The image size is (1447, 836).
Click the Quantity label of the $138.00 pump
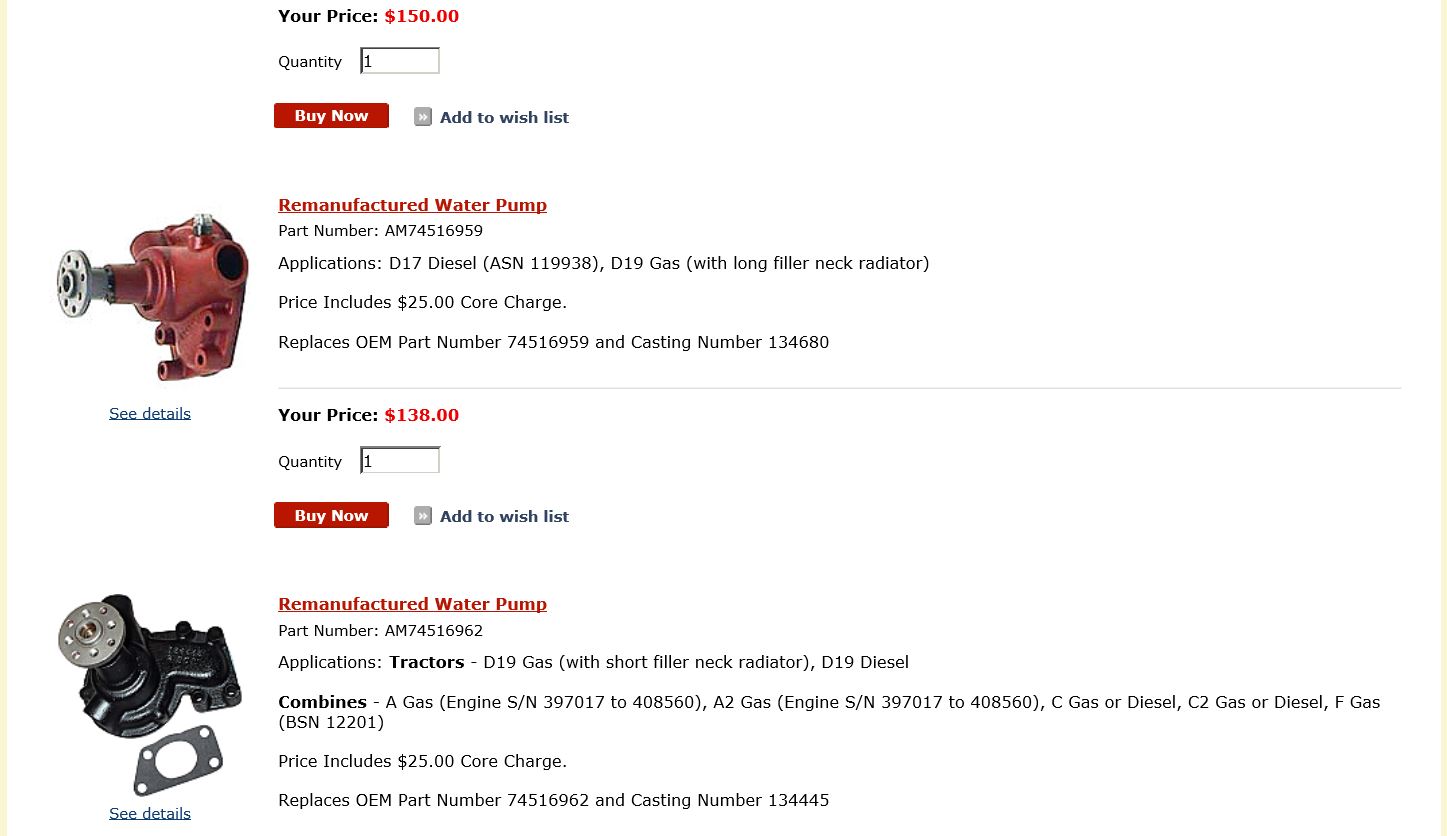(x=310, y=462)
